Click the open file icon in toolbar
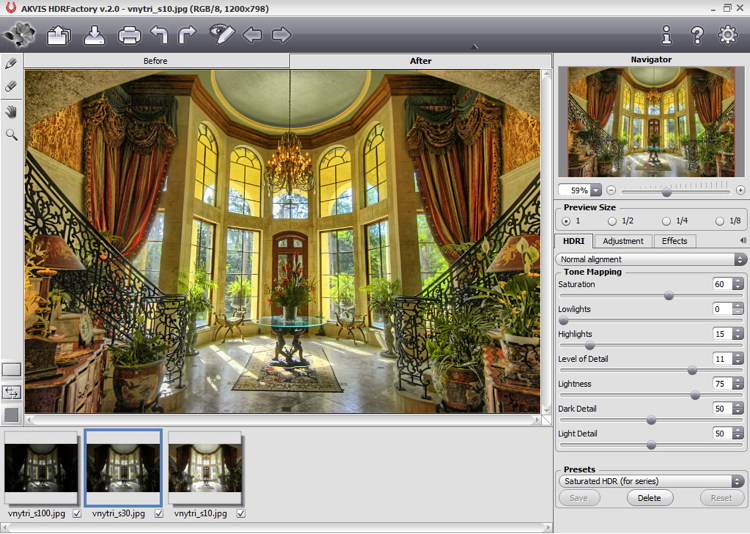This screenshot has width=750, height=534. coord(58,36)
